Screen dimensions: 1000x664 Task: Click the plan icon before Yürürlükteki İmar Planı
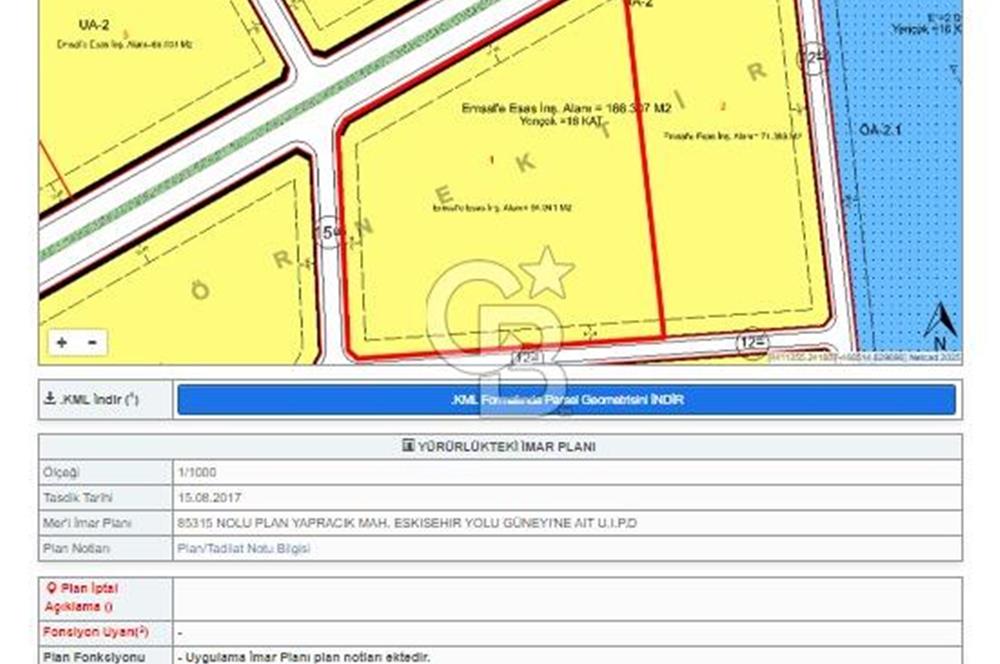click(408, 447)
